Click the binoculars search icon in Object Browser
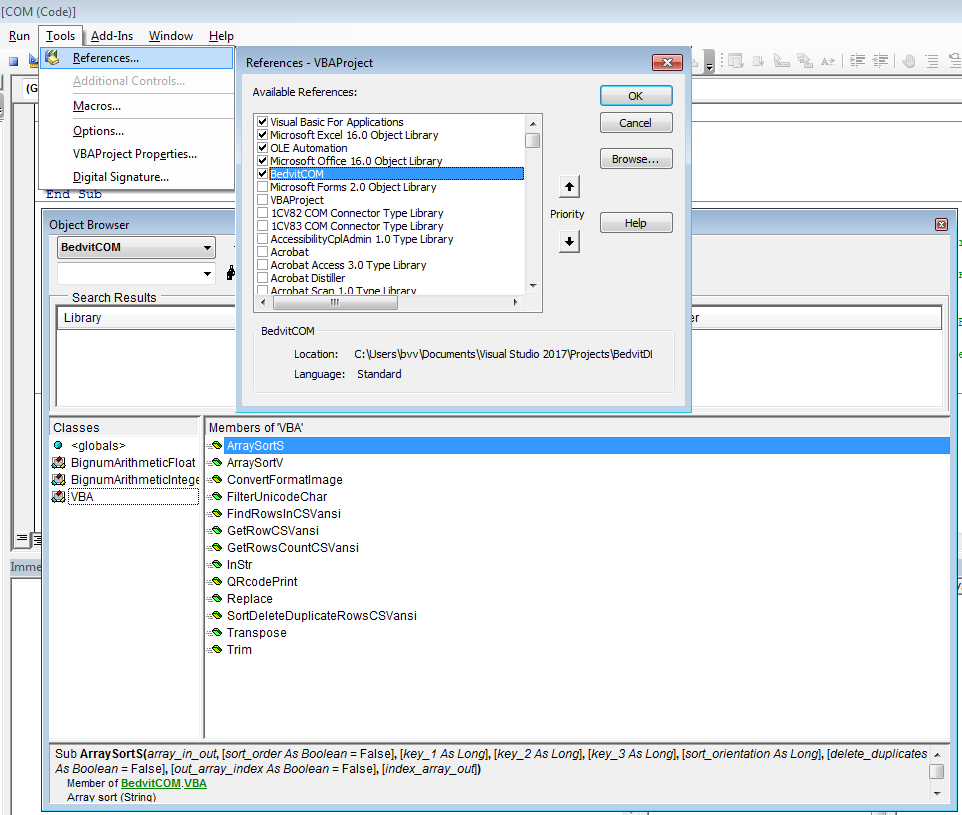 pos(231,273)
